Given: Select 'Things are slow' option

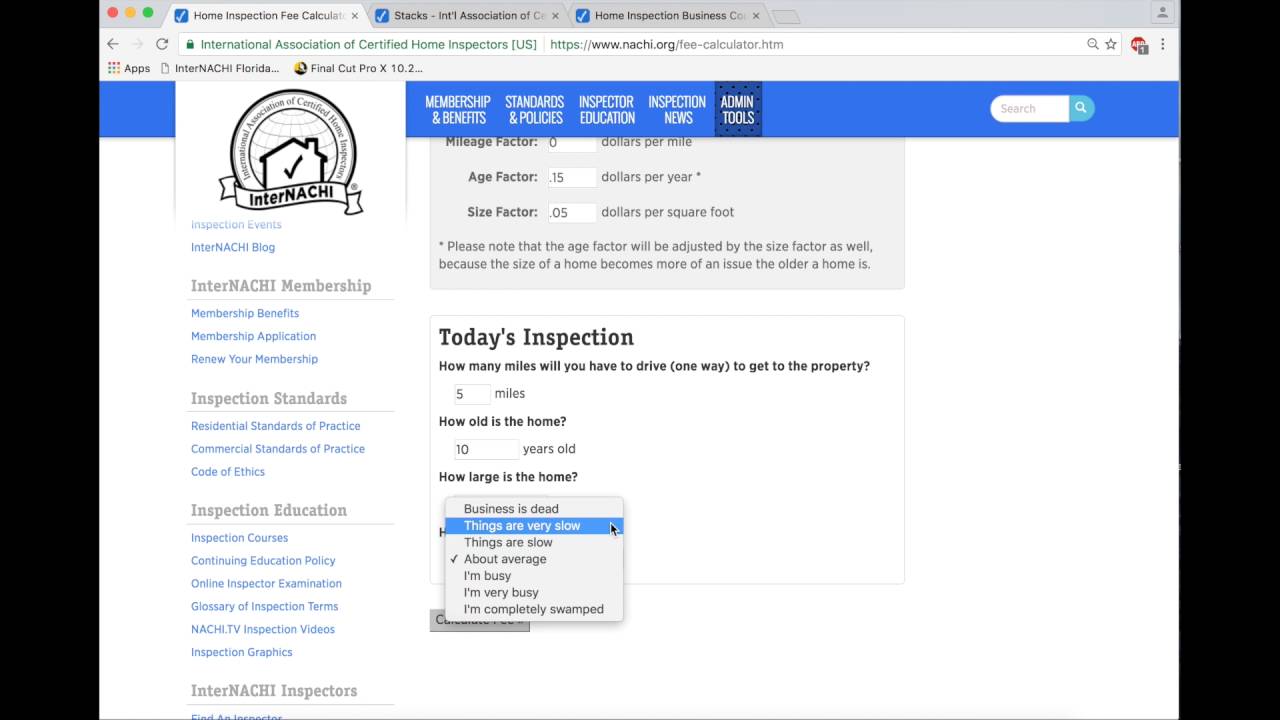Looking at the screenshot, I should click(x=534, y=542).
